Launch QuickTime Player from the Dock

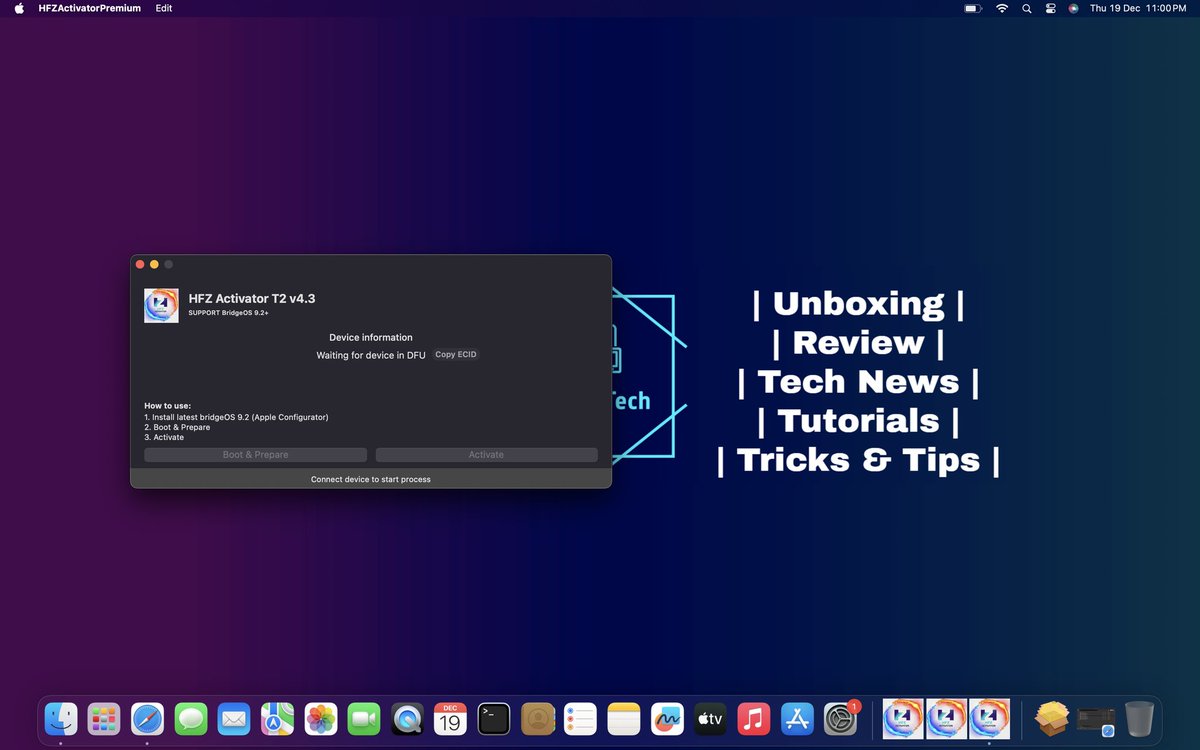[x=407, y=718]
